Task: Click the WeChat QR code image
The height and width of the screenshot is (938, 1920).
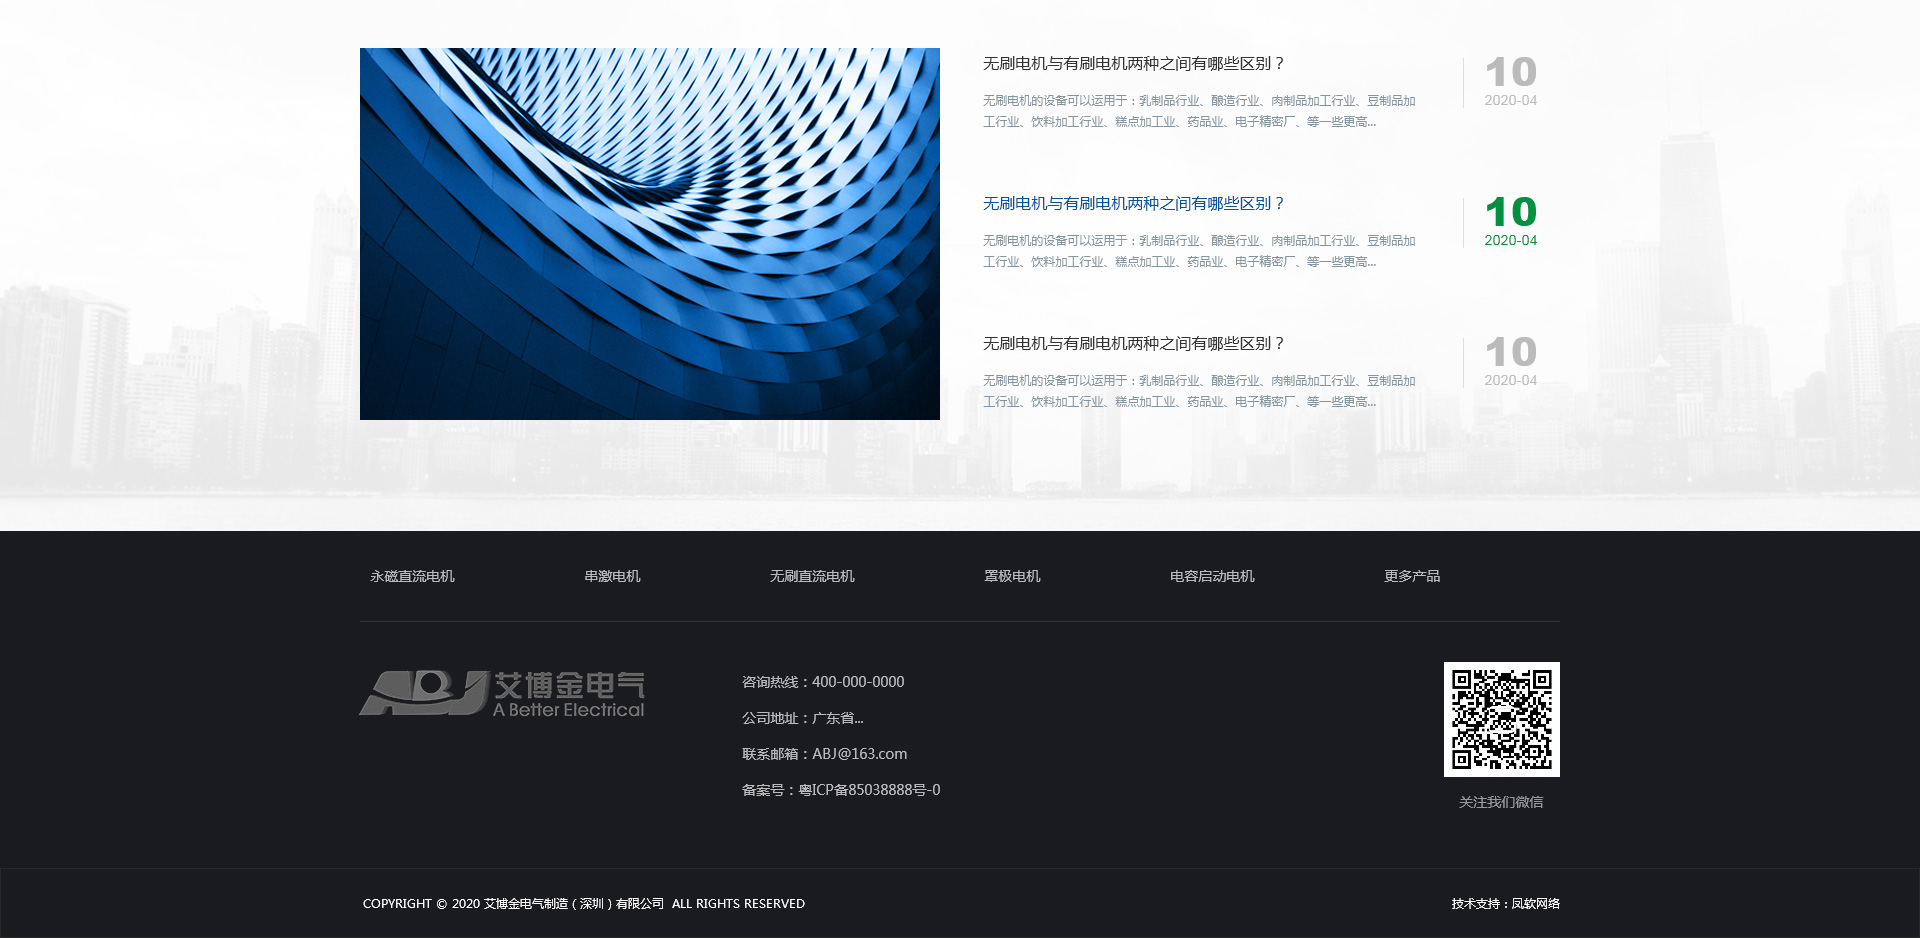Action: (x=1501, y=719)
